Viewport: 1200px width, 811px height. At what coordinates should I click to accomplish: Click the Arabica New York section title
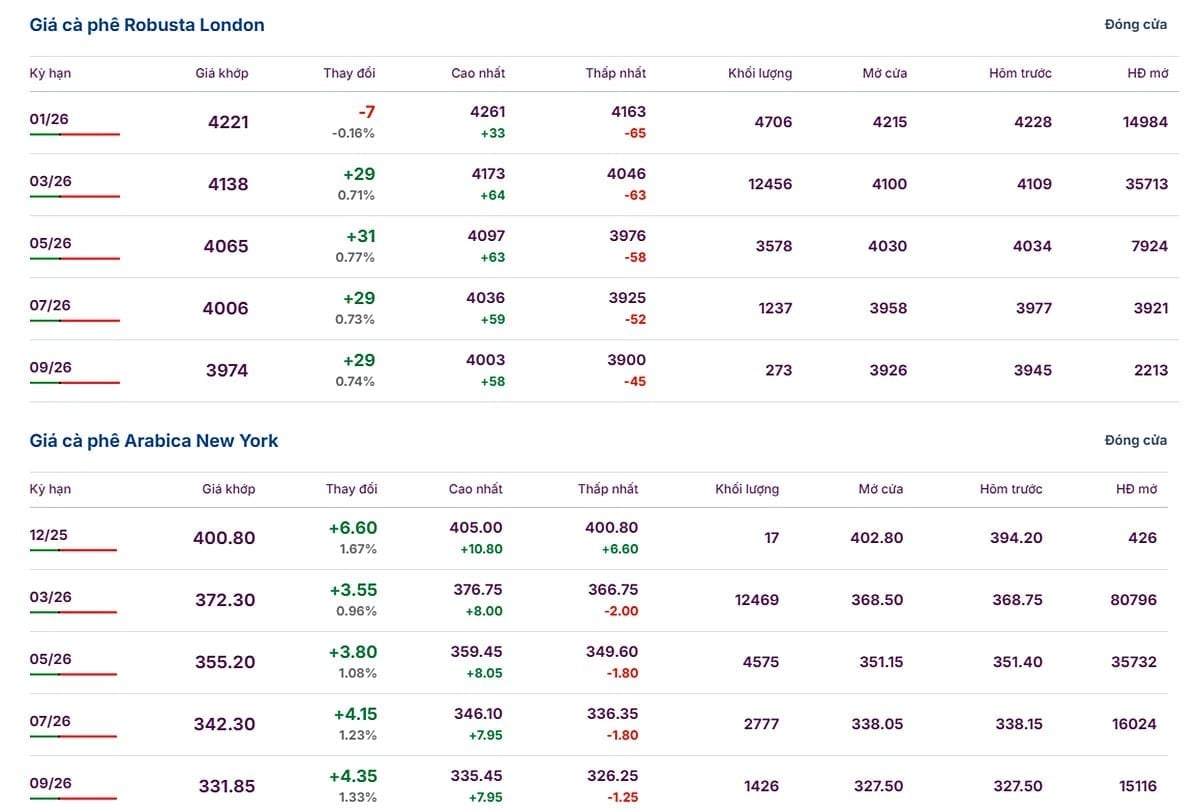click(154, 441)
